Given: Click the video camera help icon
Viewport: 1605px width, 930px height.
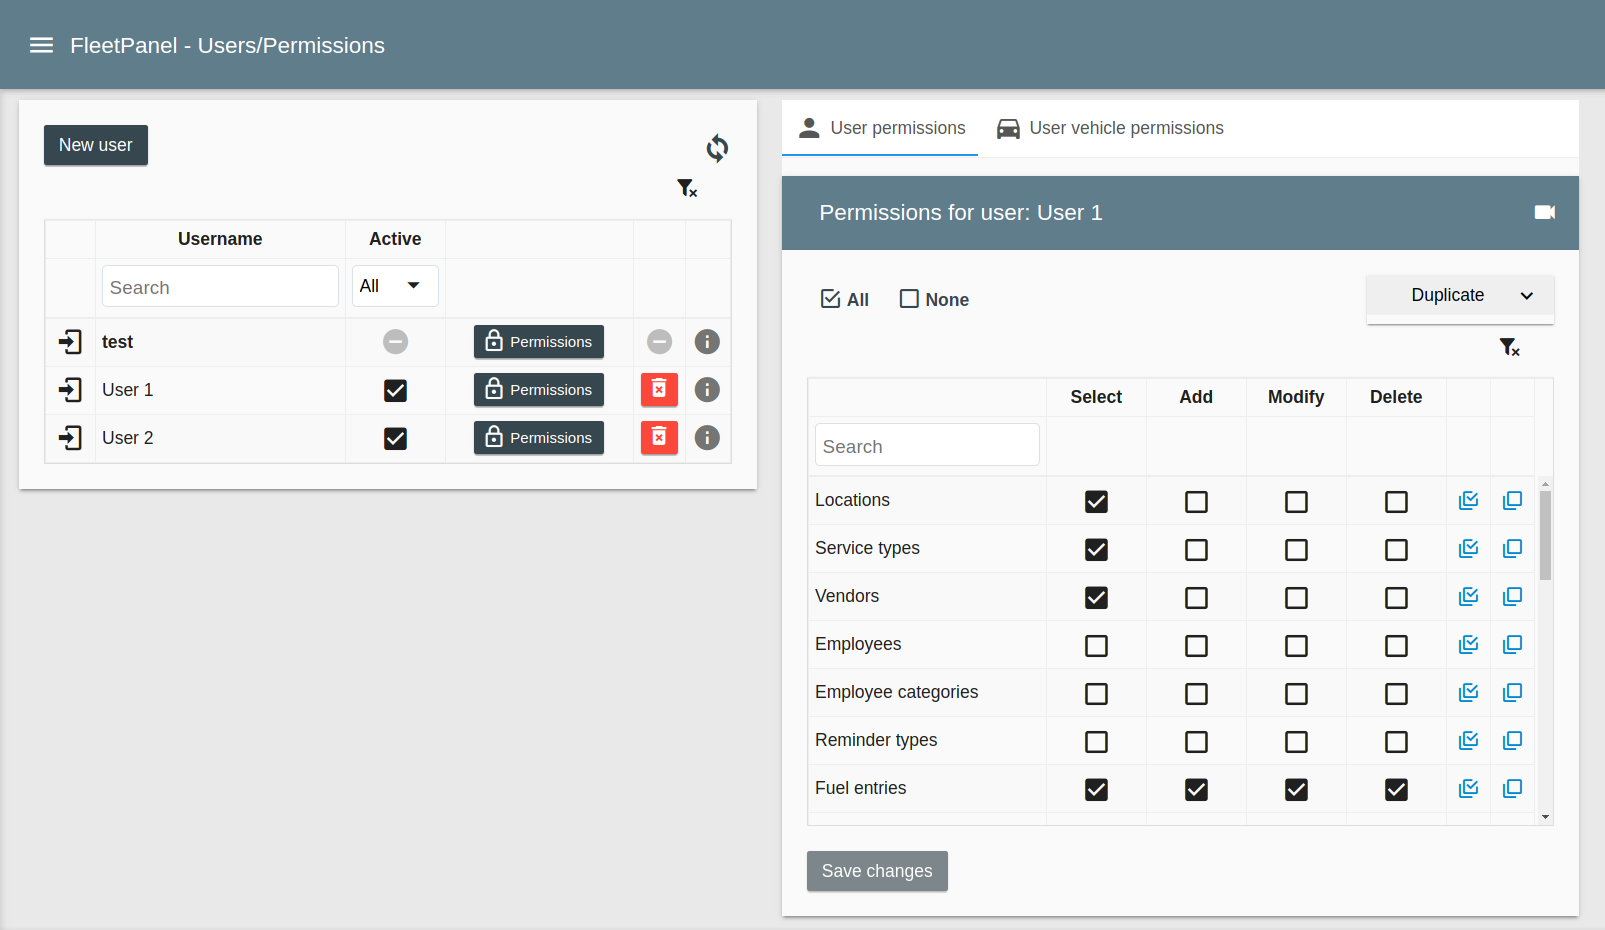Looking at the screenshot, I should (1544, 212).
